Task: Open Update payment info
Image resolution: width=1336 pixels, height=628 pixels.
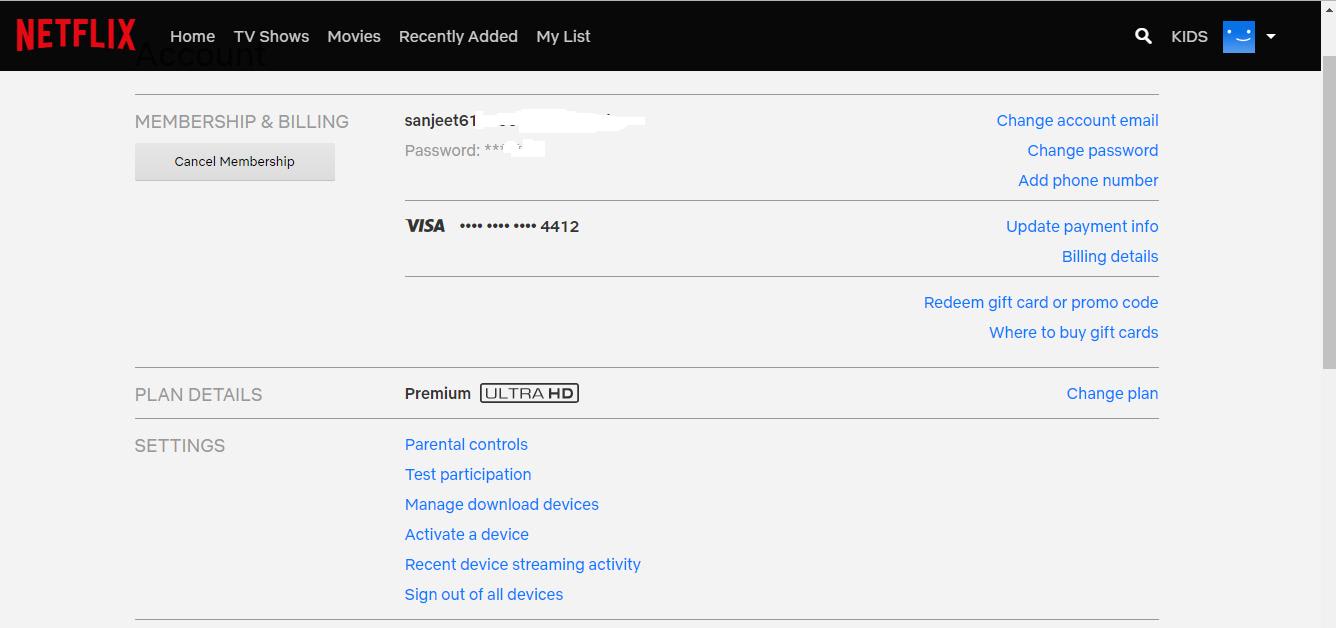Action: point(1082,226)
